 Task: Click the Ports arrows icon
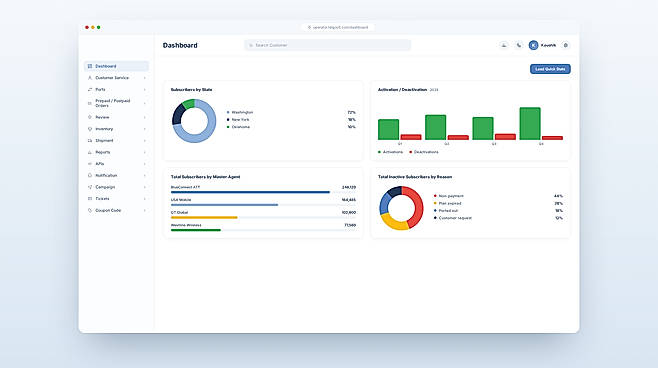pyautogui.click(x=90, y=90)
